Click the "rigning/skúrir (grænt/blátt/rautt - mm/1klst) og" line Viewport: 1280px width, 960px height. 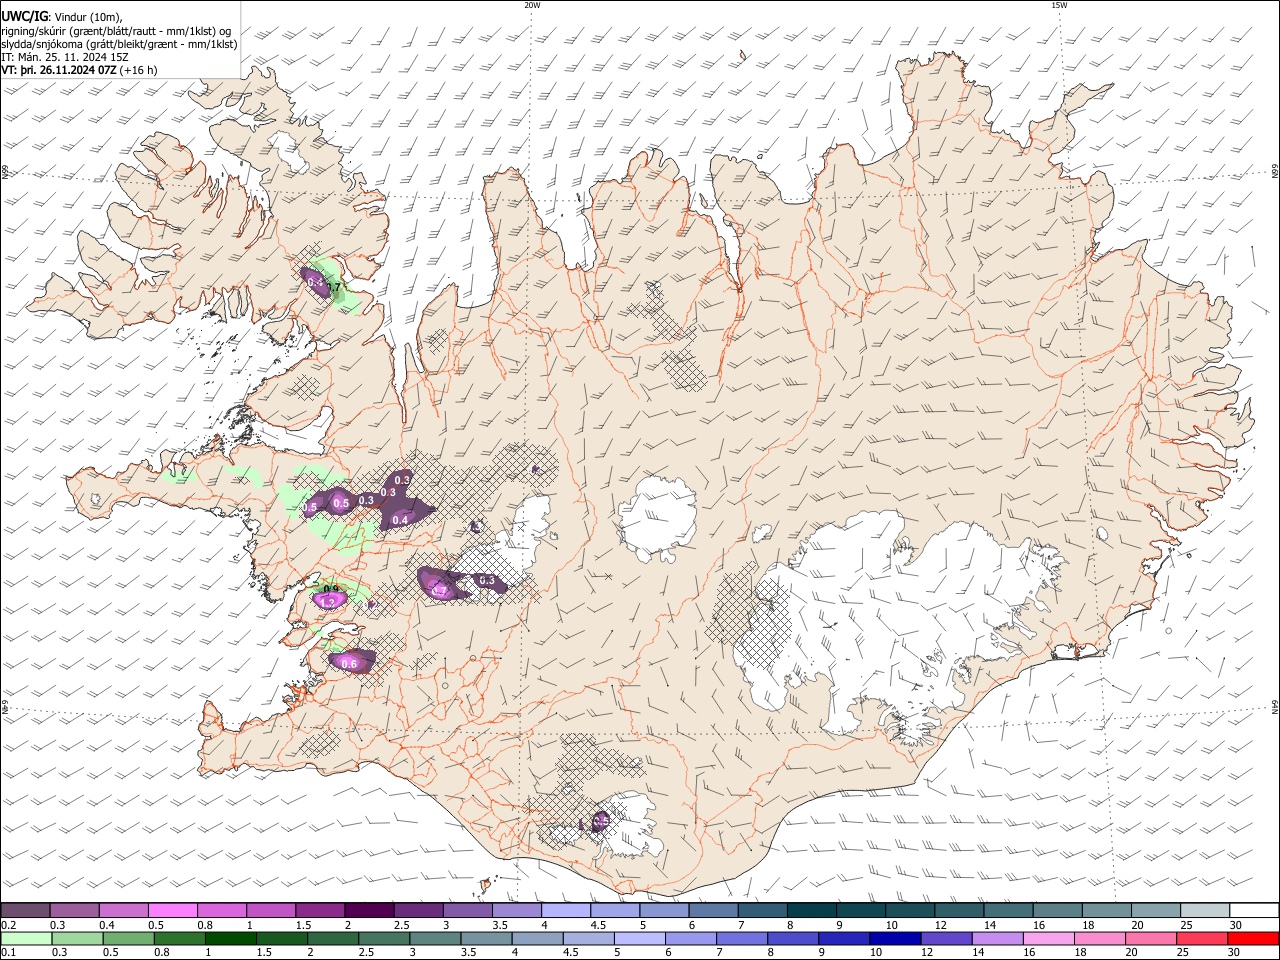click(117, 31)
